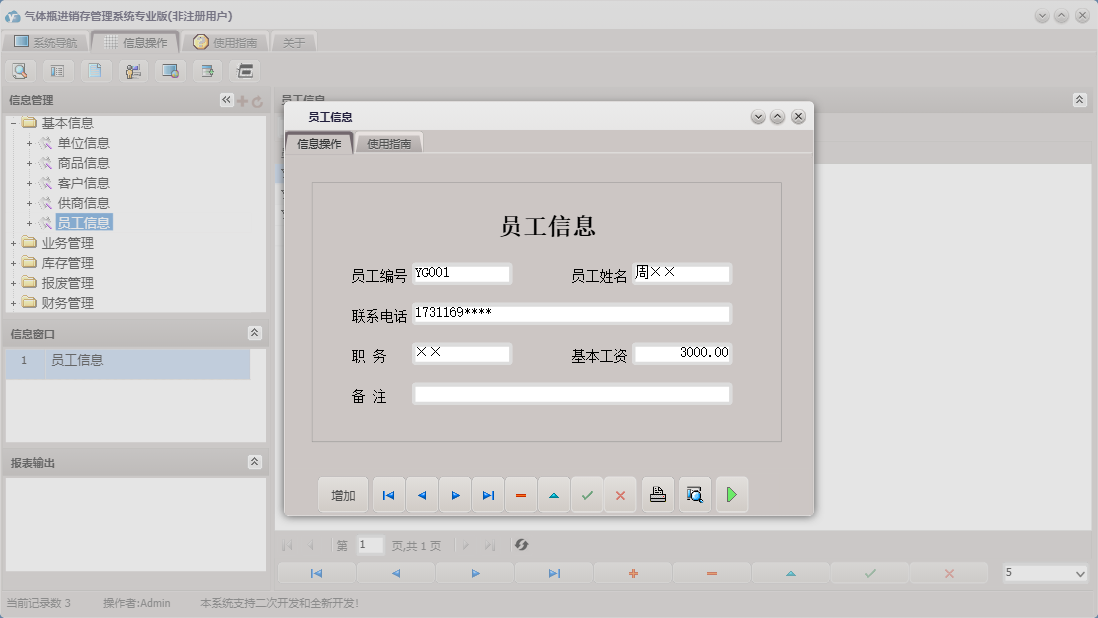Select the query tool on the main toolbar
Screen dimensions: 1098x618
pyautogui.click(x=20, y=70)
